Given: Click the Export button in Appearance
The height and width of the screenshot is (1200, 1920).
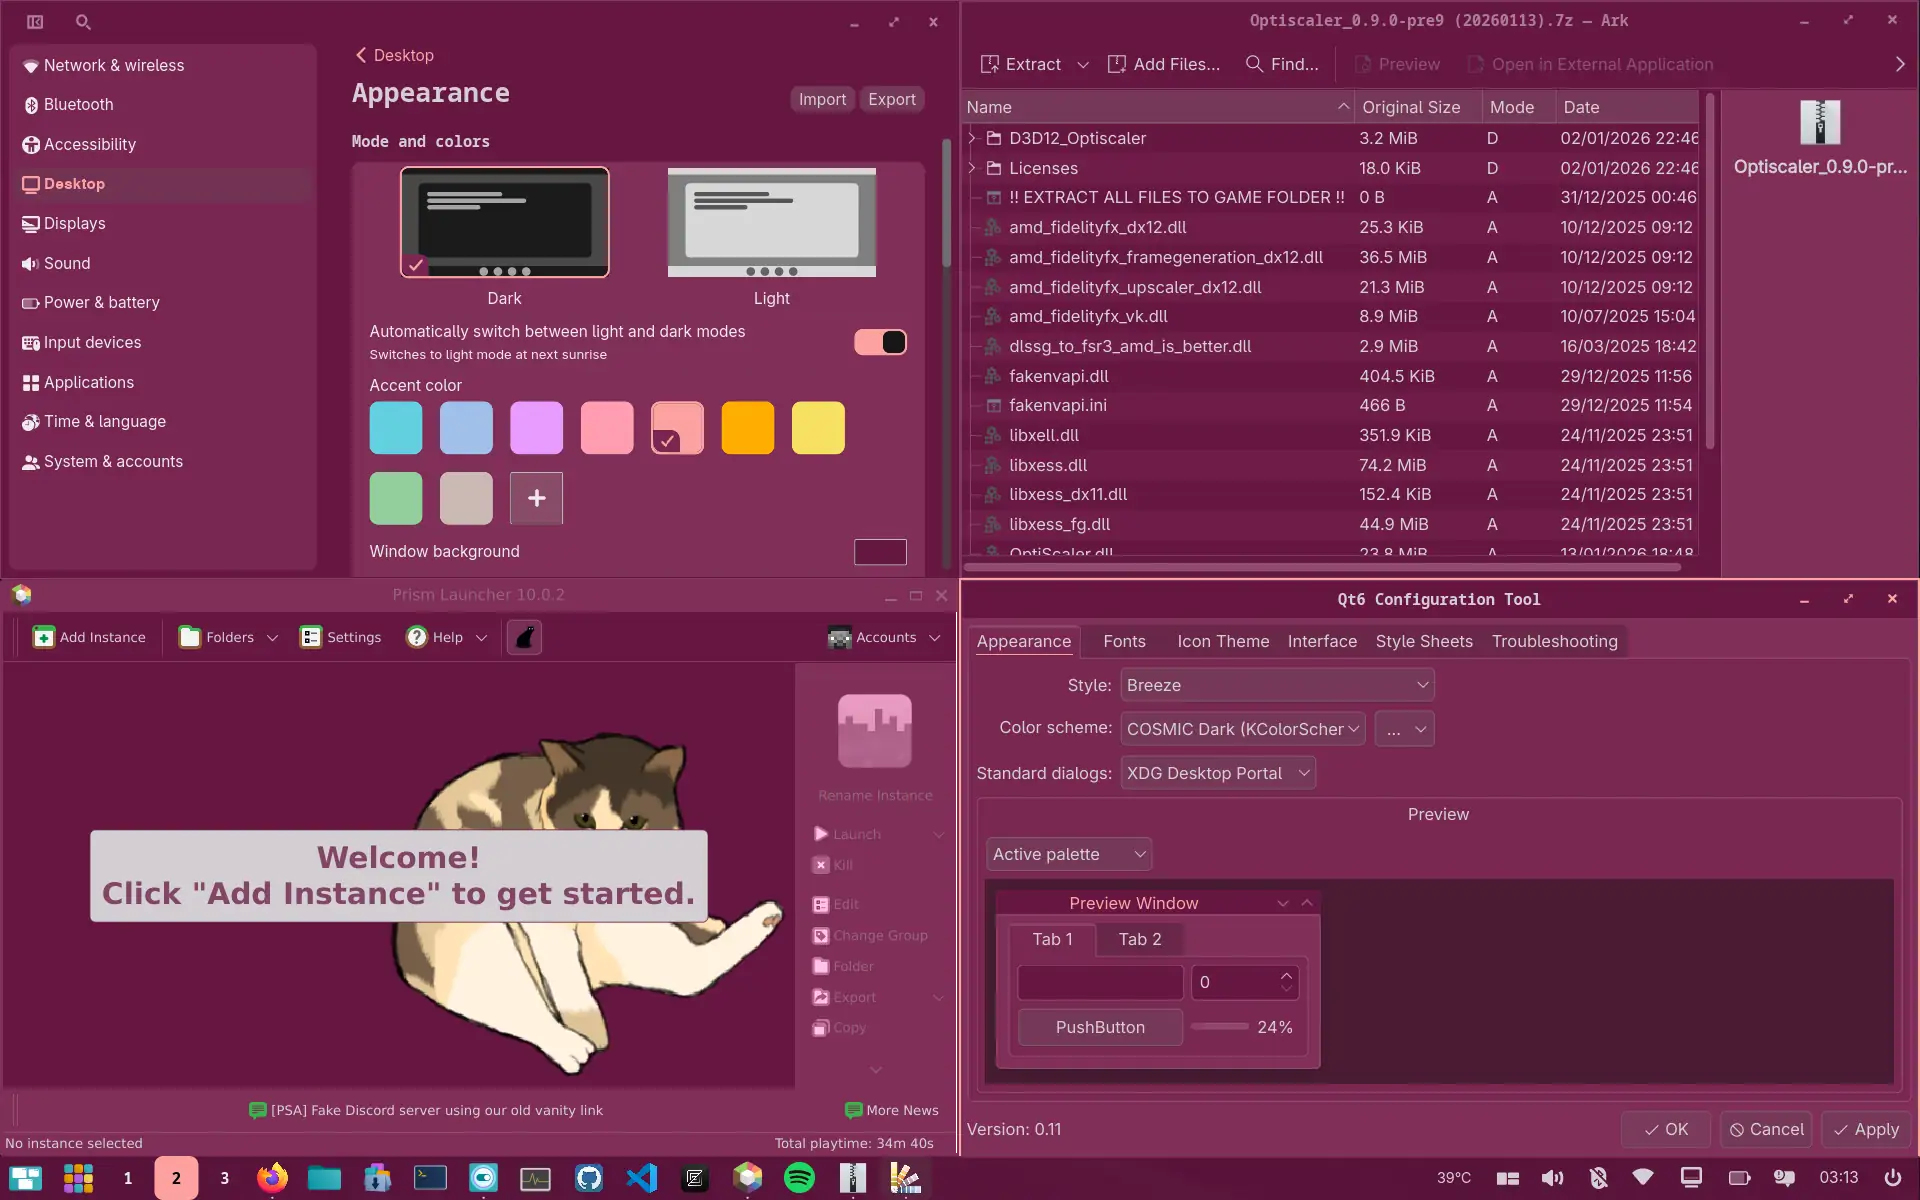Looking at the screenshot, I should 891,99.
